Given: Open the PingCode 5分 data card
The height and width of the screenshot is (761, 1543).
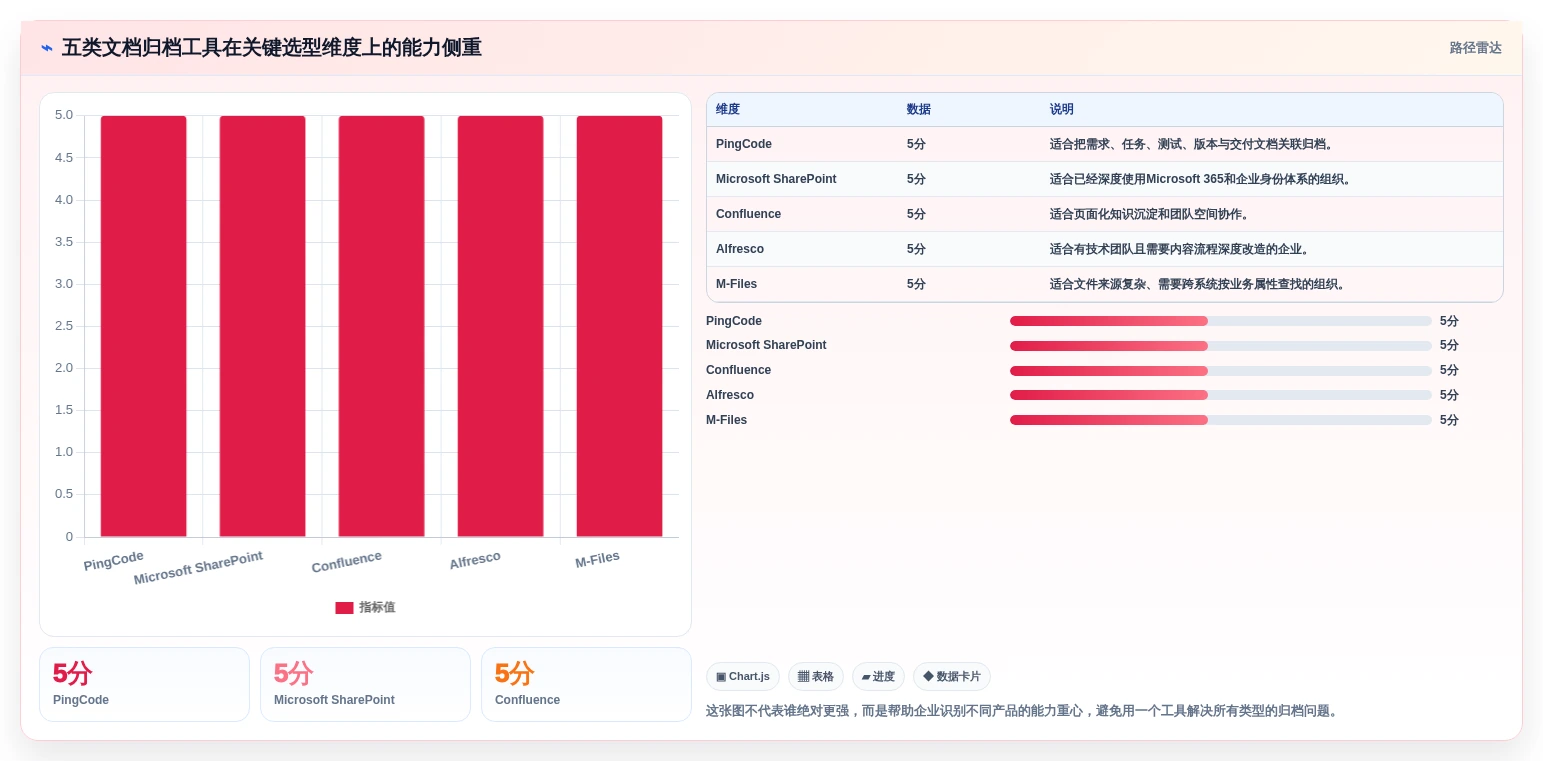Looking at the screenshot, I should (x=144, y=684).
